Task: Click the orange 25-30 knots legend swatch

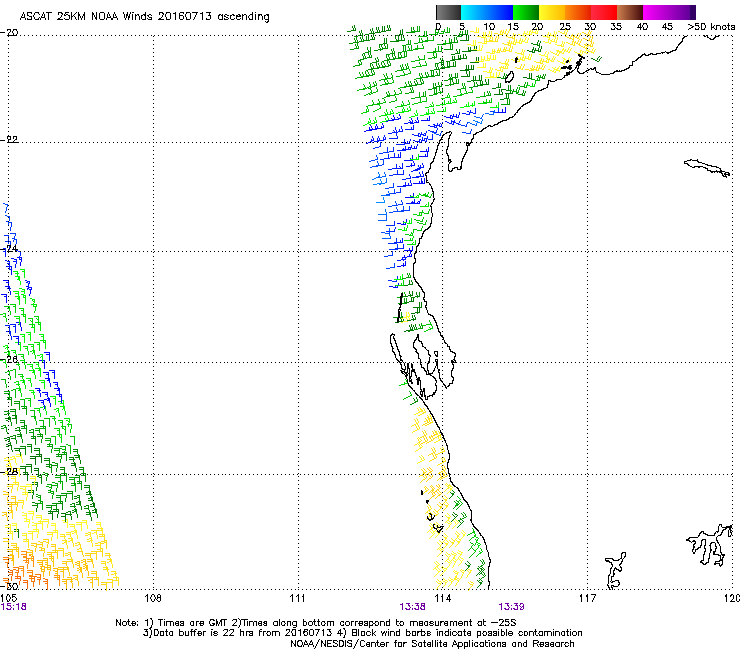Action: [578, 12]
